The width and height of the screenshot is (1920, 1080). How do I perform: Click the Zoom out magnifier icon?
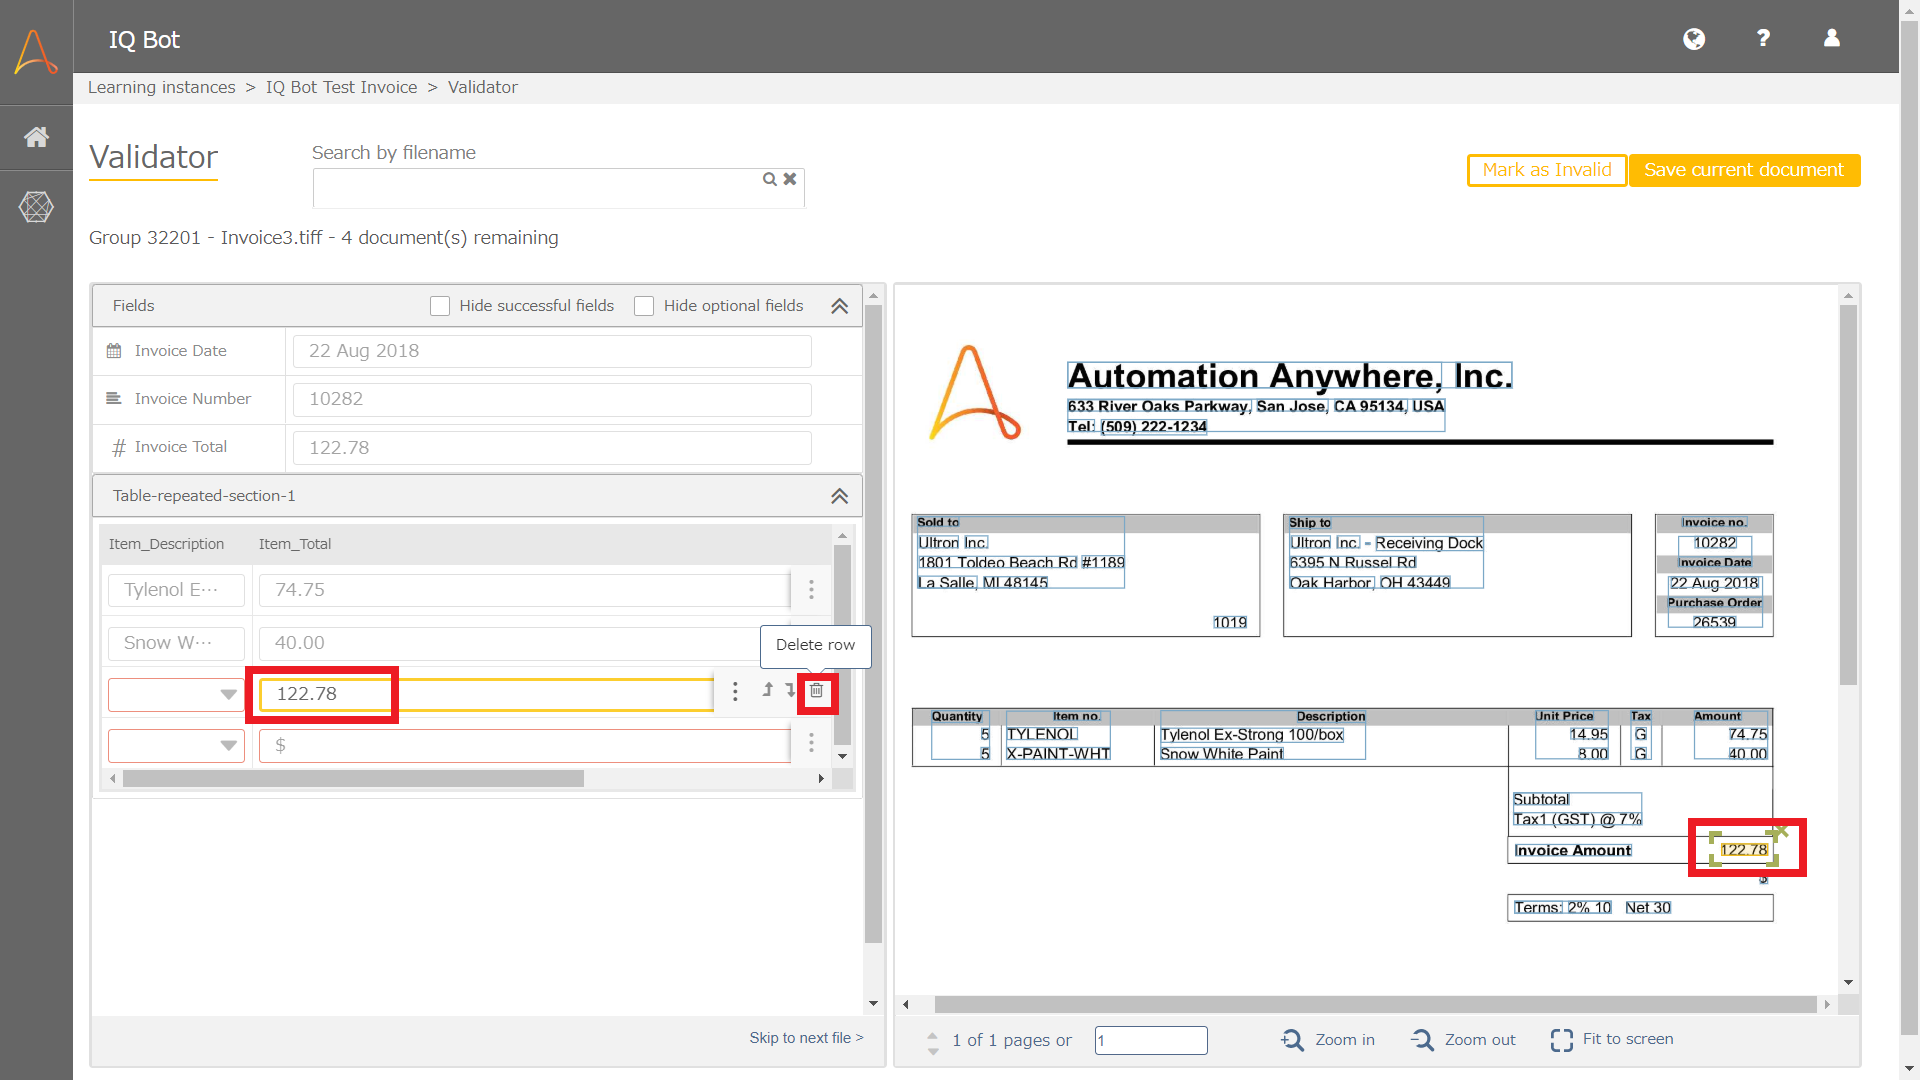(1422, 1040)
